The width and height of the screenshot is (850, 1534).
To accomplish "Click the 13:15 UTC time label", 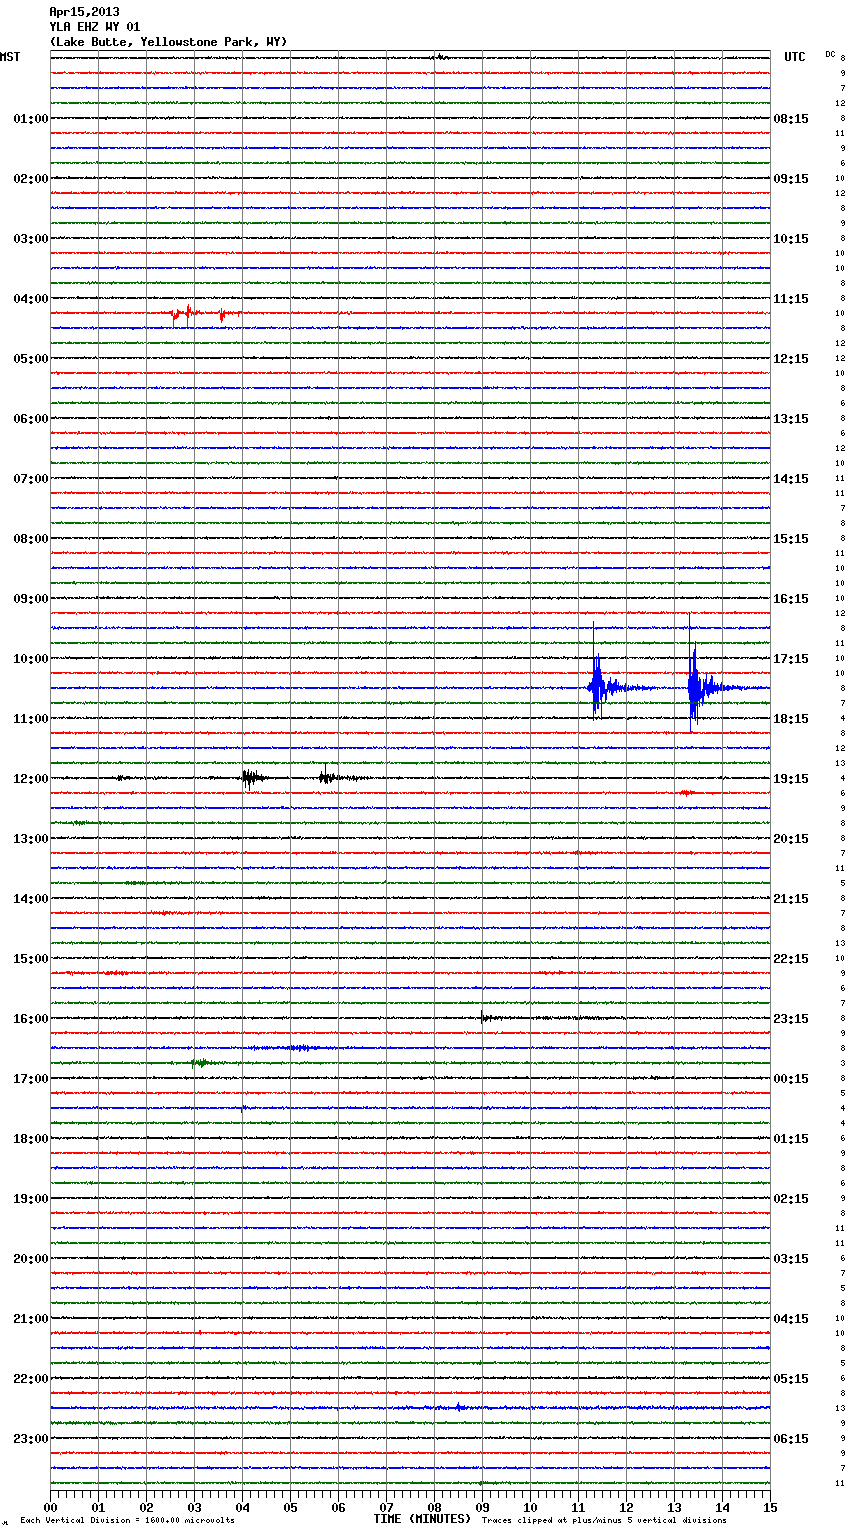I will coord(791,419).
